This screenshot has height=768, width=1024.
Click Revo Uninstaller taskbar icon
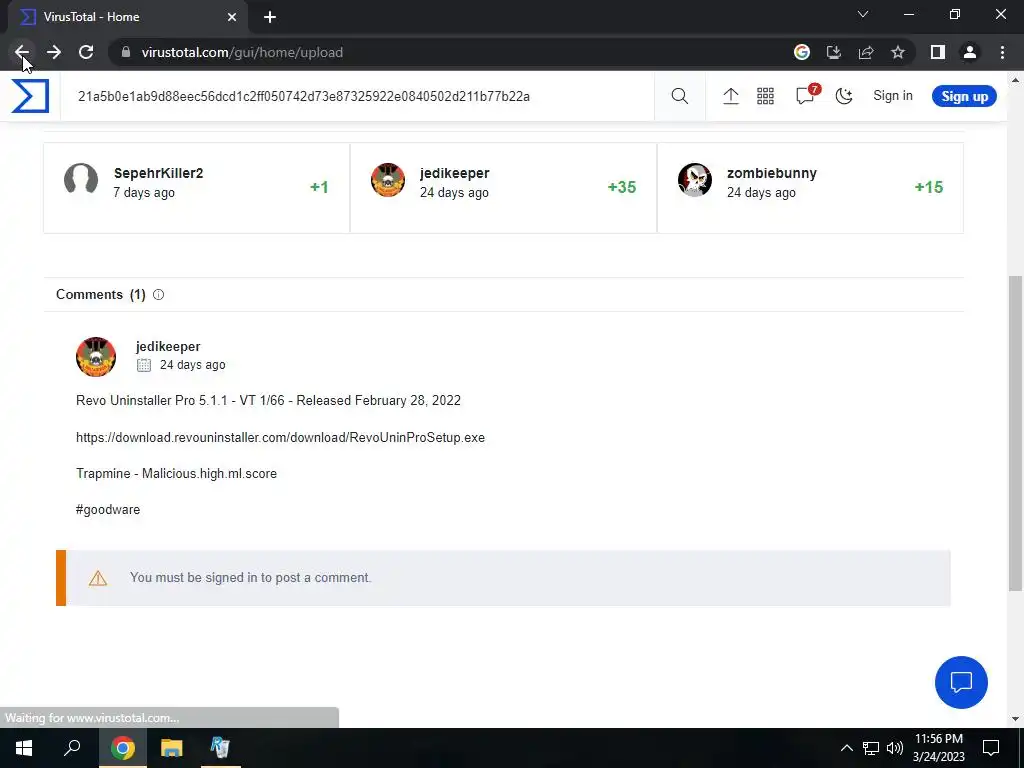pos(220,748)
